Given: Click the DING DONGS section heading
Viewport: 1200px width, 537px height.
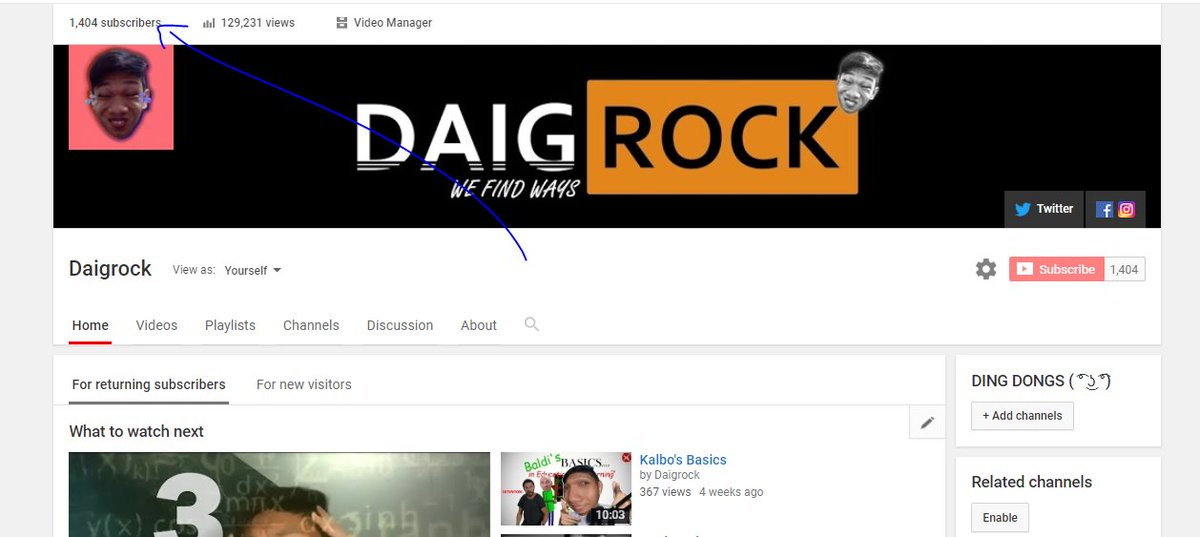Looking at the screenshot, I should click(1041, 381).
